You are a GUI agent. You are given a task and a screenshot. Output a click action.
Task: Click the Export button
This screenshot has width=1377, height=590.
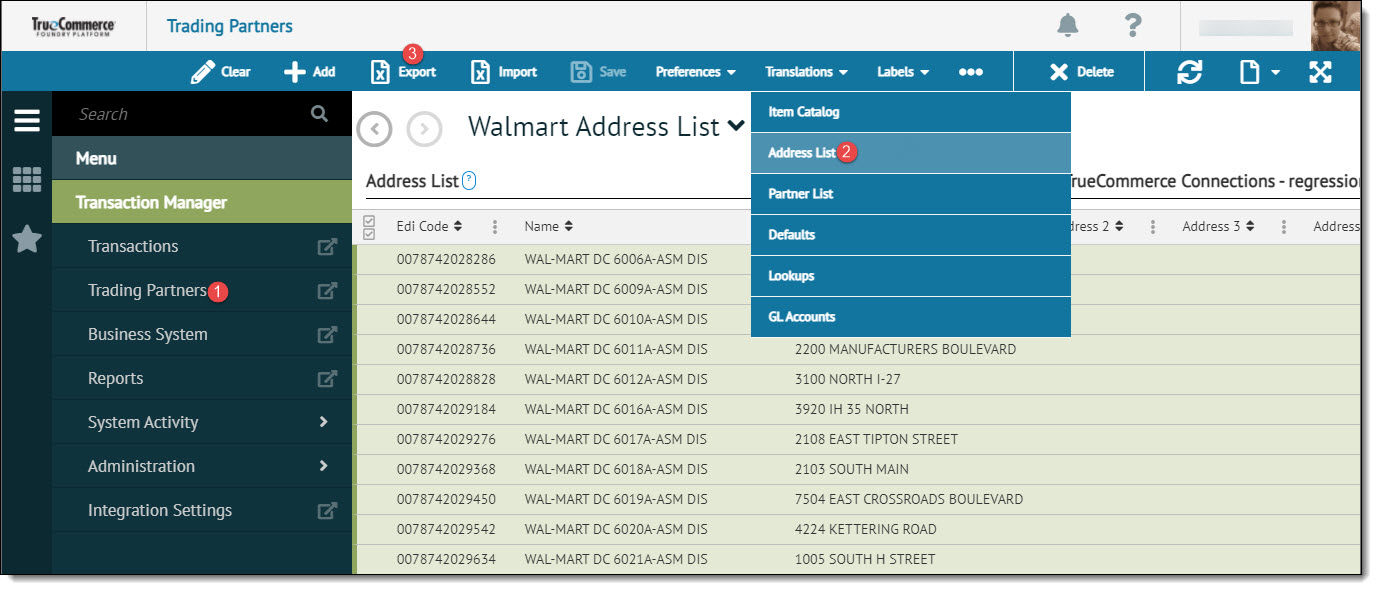pyautogui.click(x=403, y=72)
